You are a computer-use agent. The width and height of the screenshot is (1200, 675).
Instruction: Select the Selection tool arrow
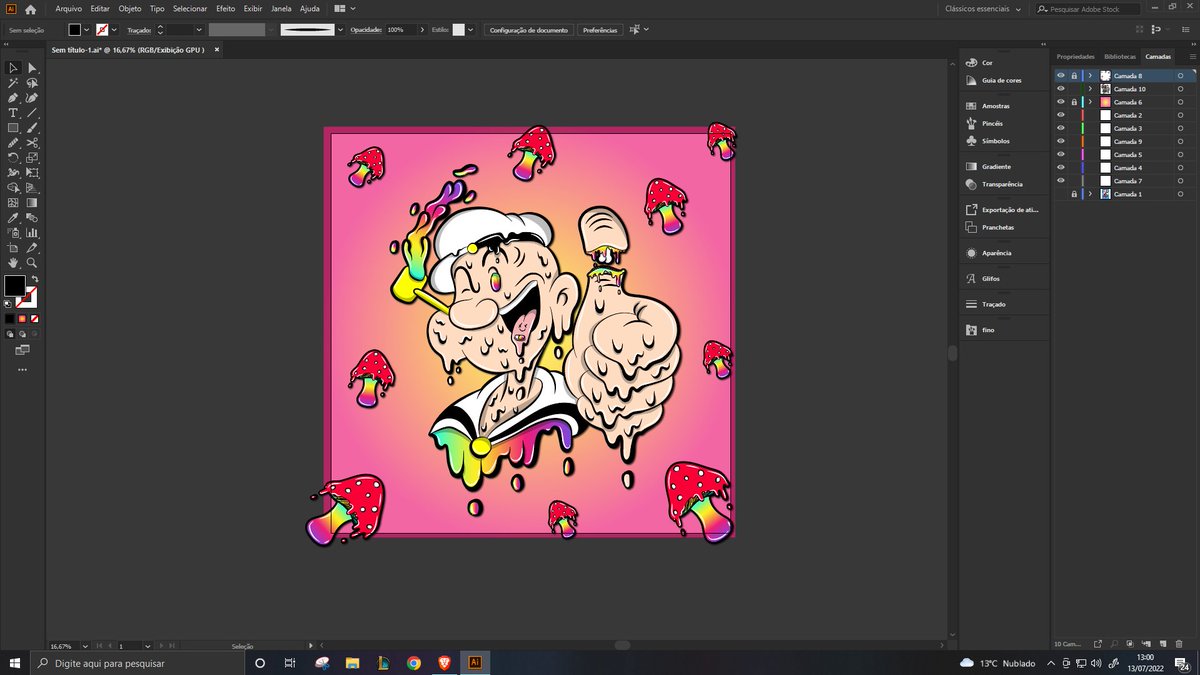tap(13, 68)
